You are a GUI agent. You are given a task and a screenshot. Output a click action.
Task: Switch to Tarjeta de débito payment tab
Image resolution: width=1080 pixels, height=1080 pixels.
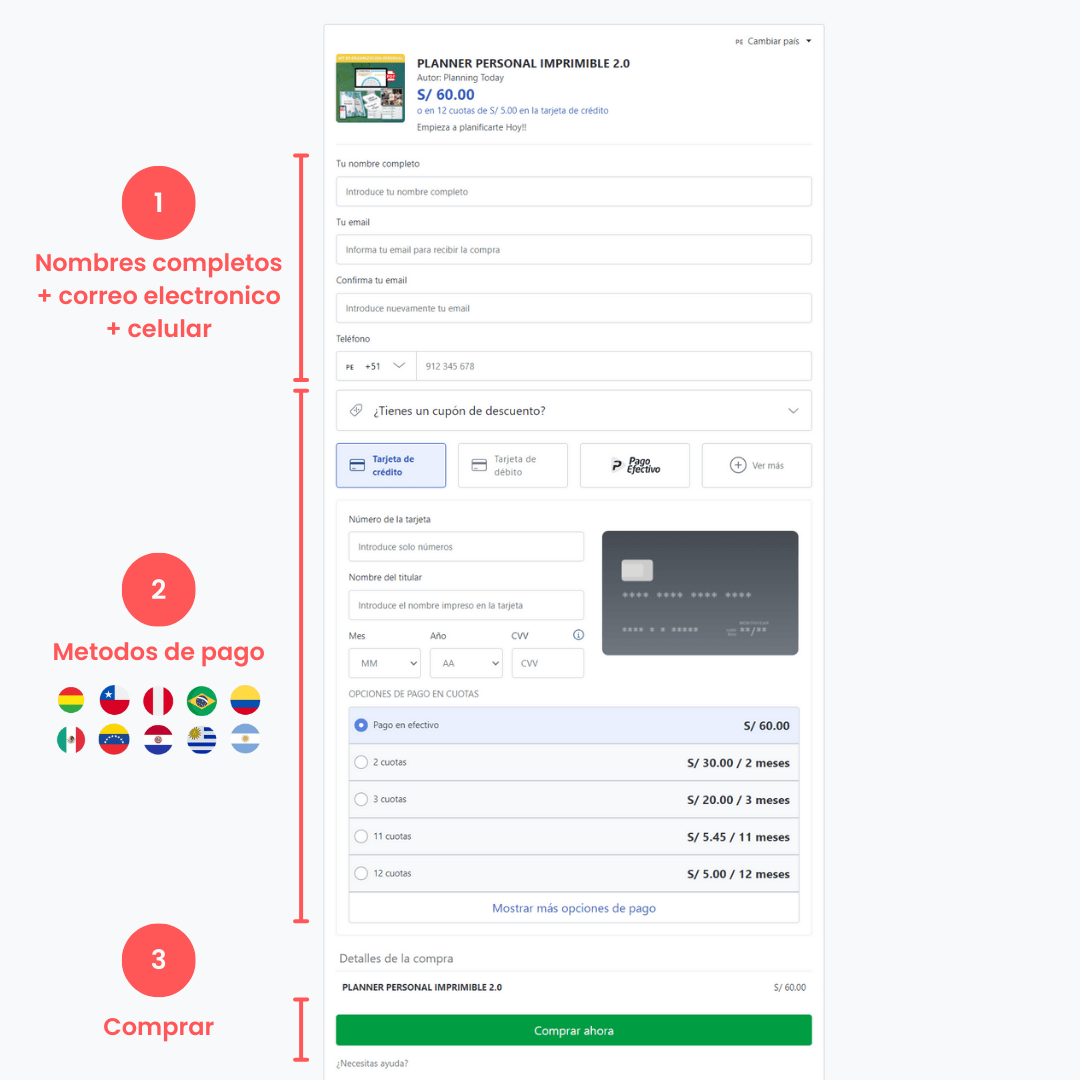click(x=513, y=466)
